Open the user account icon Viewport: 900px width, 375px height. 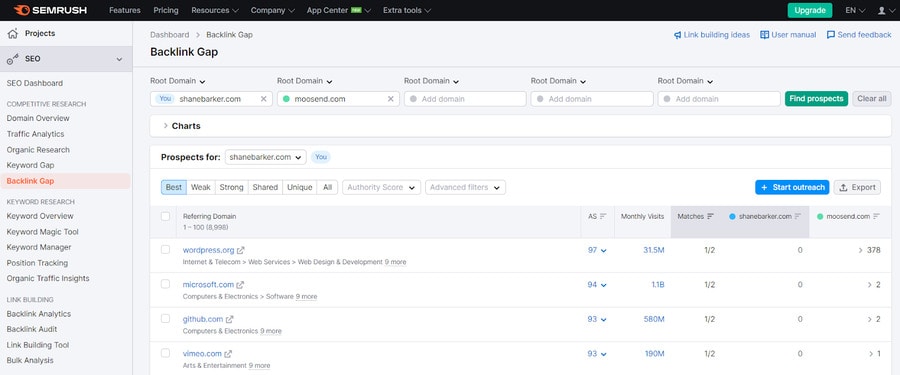pyautogui.click(x=882, y=10)
